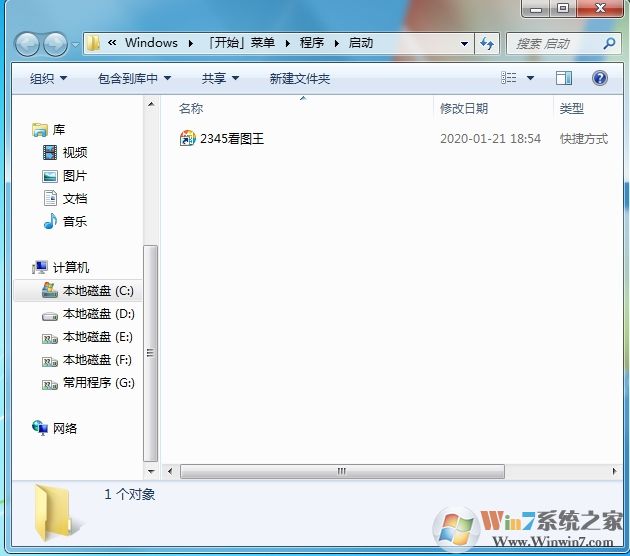Click the 计算机 computer icon

(x=40, y=267)
